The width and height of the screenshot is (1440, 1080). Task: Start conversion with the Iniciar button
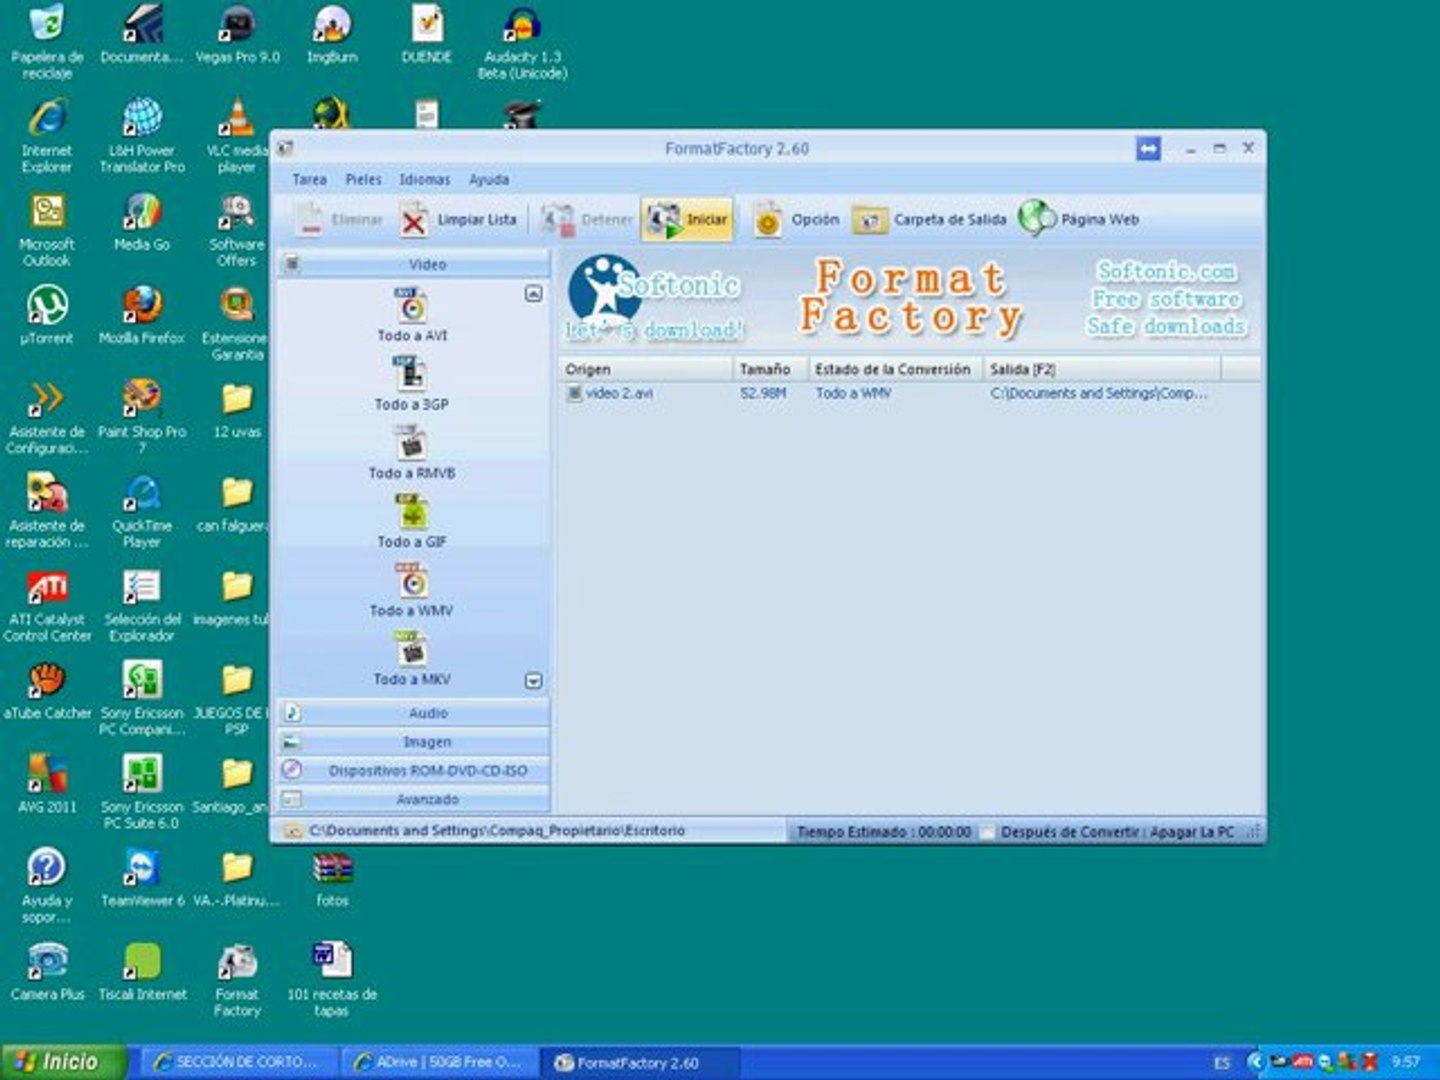(x=687, y=219)
